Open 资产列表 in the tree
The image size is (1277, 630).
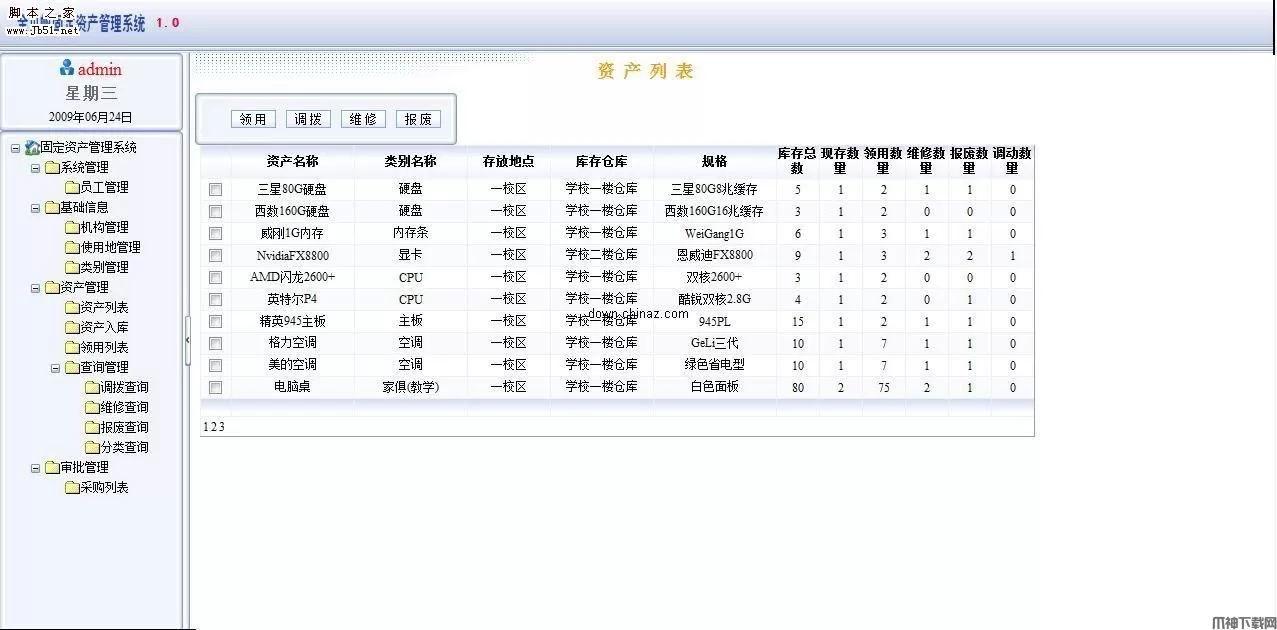104,307
